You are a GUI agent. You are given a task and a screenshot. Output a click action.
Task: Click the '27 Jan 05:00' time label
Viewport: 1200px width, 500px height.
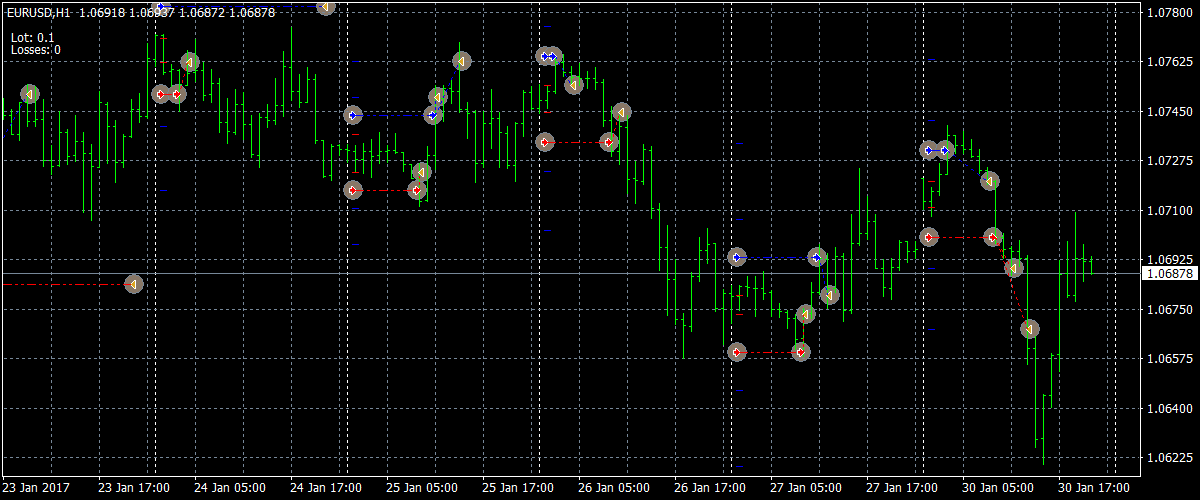[x=806, y=489]
